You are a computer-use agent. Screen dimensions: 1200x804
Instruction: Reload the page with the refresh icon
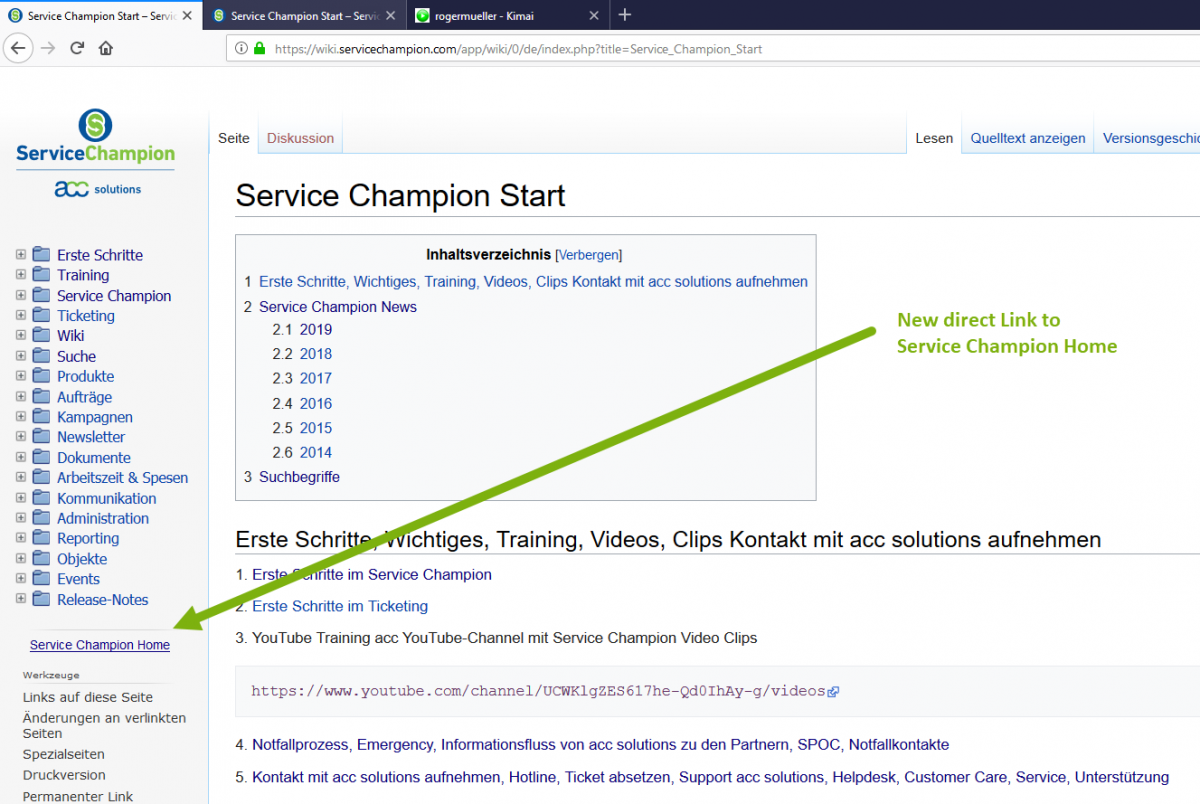coord(77,47)
